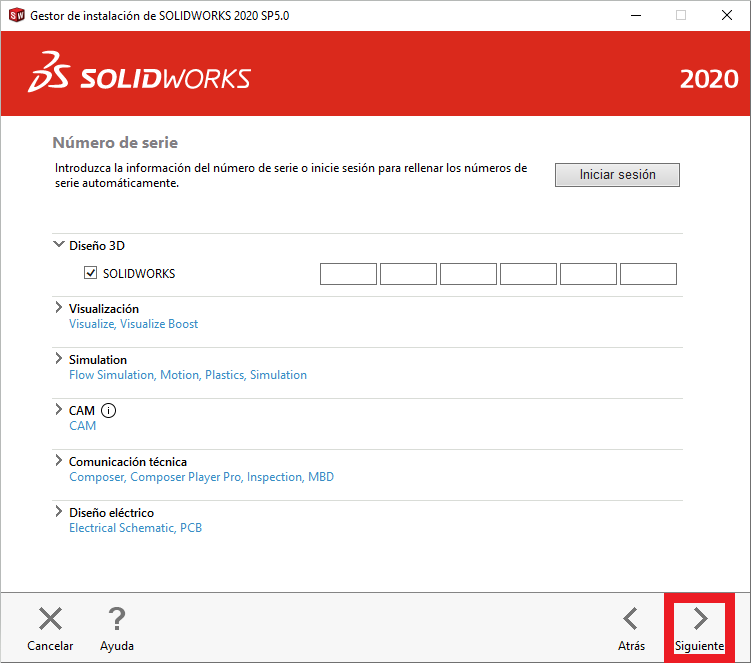Open Composer, Composer Player Pro link
The width and height of the screenshot is (751, 663).
coord(201,477)
